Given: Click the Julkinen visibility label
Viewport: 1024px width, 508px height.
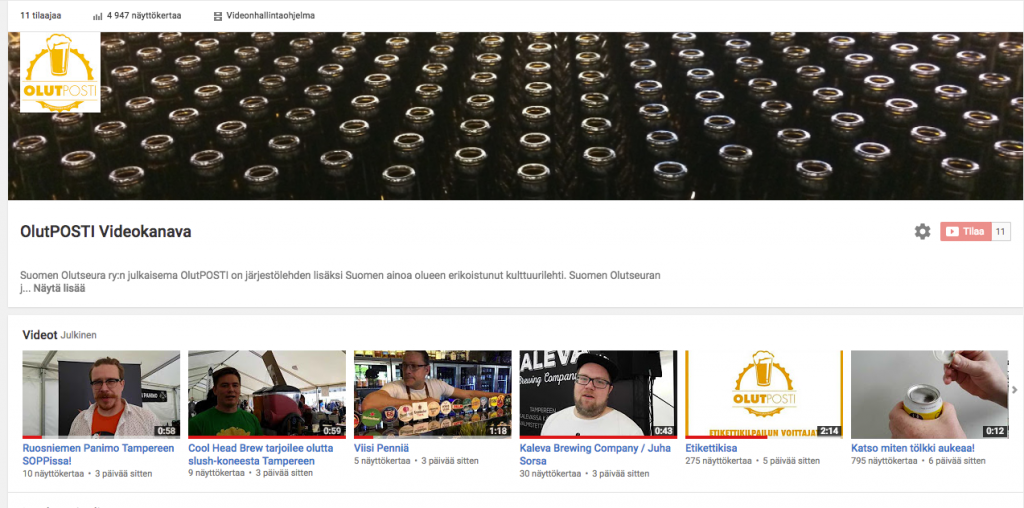Looking at the screenshot, I should pyautogui.click(x=78, y=336).
